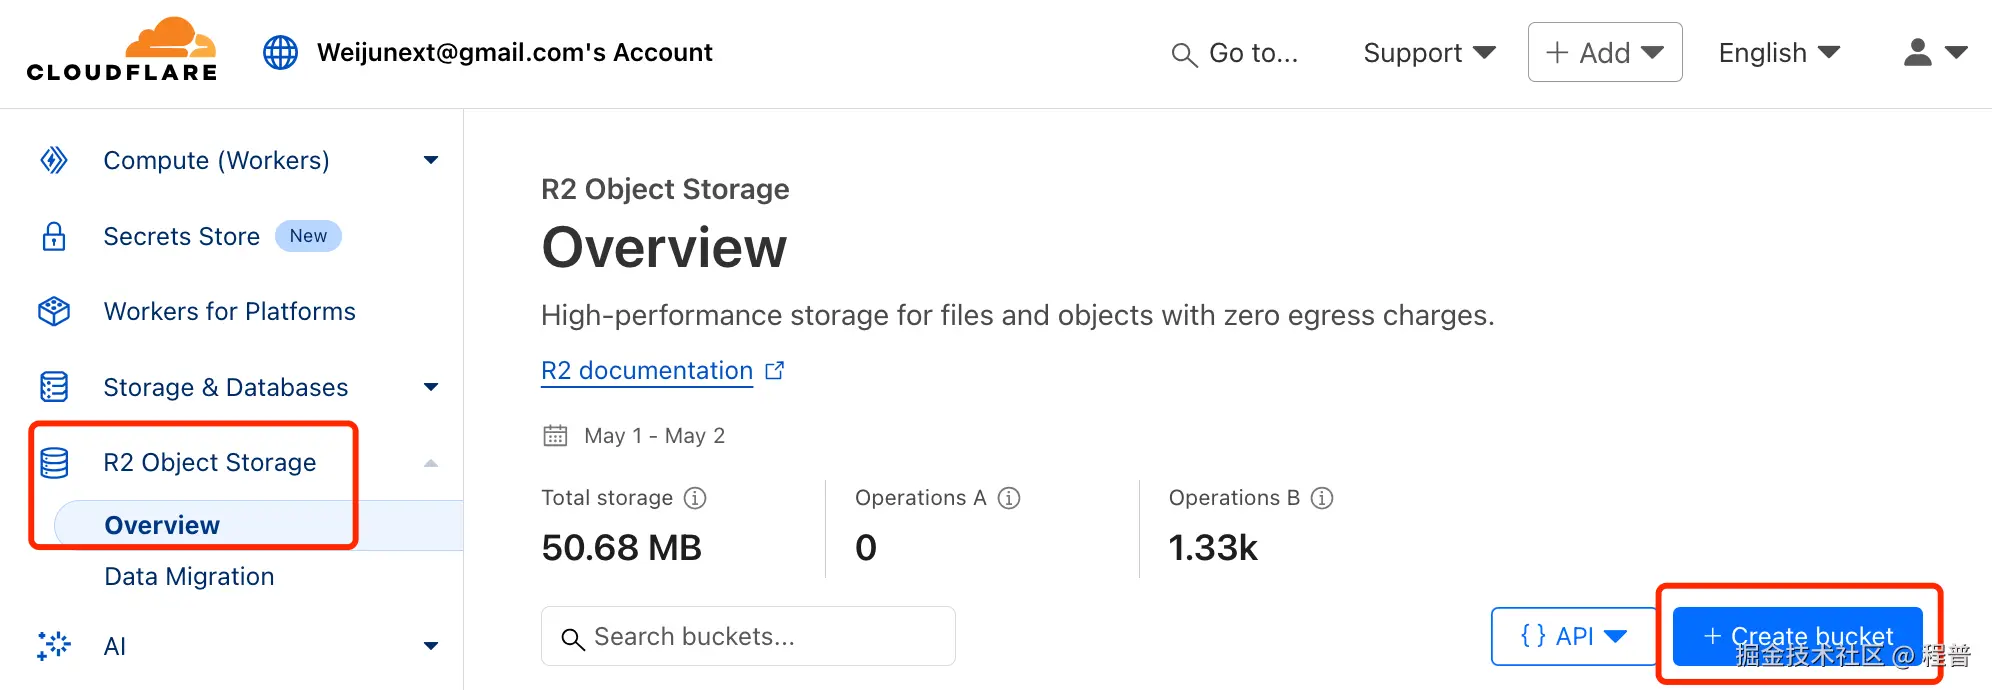The width and height of the screenshot is (1992, 690).
Task: Click the Compute (Workers) sidebar icon
Action: [54, 160]
